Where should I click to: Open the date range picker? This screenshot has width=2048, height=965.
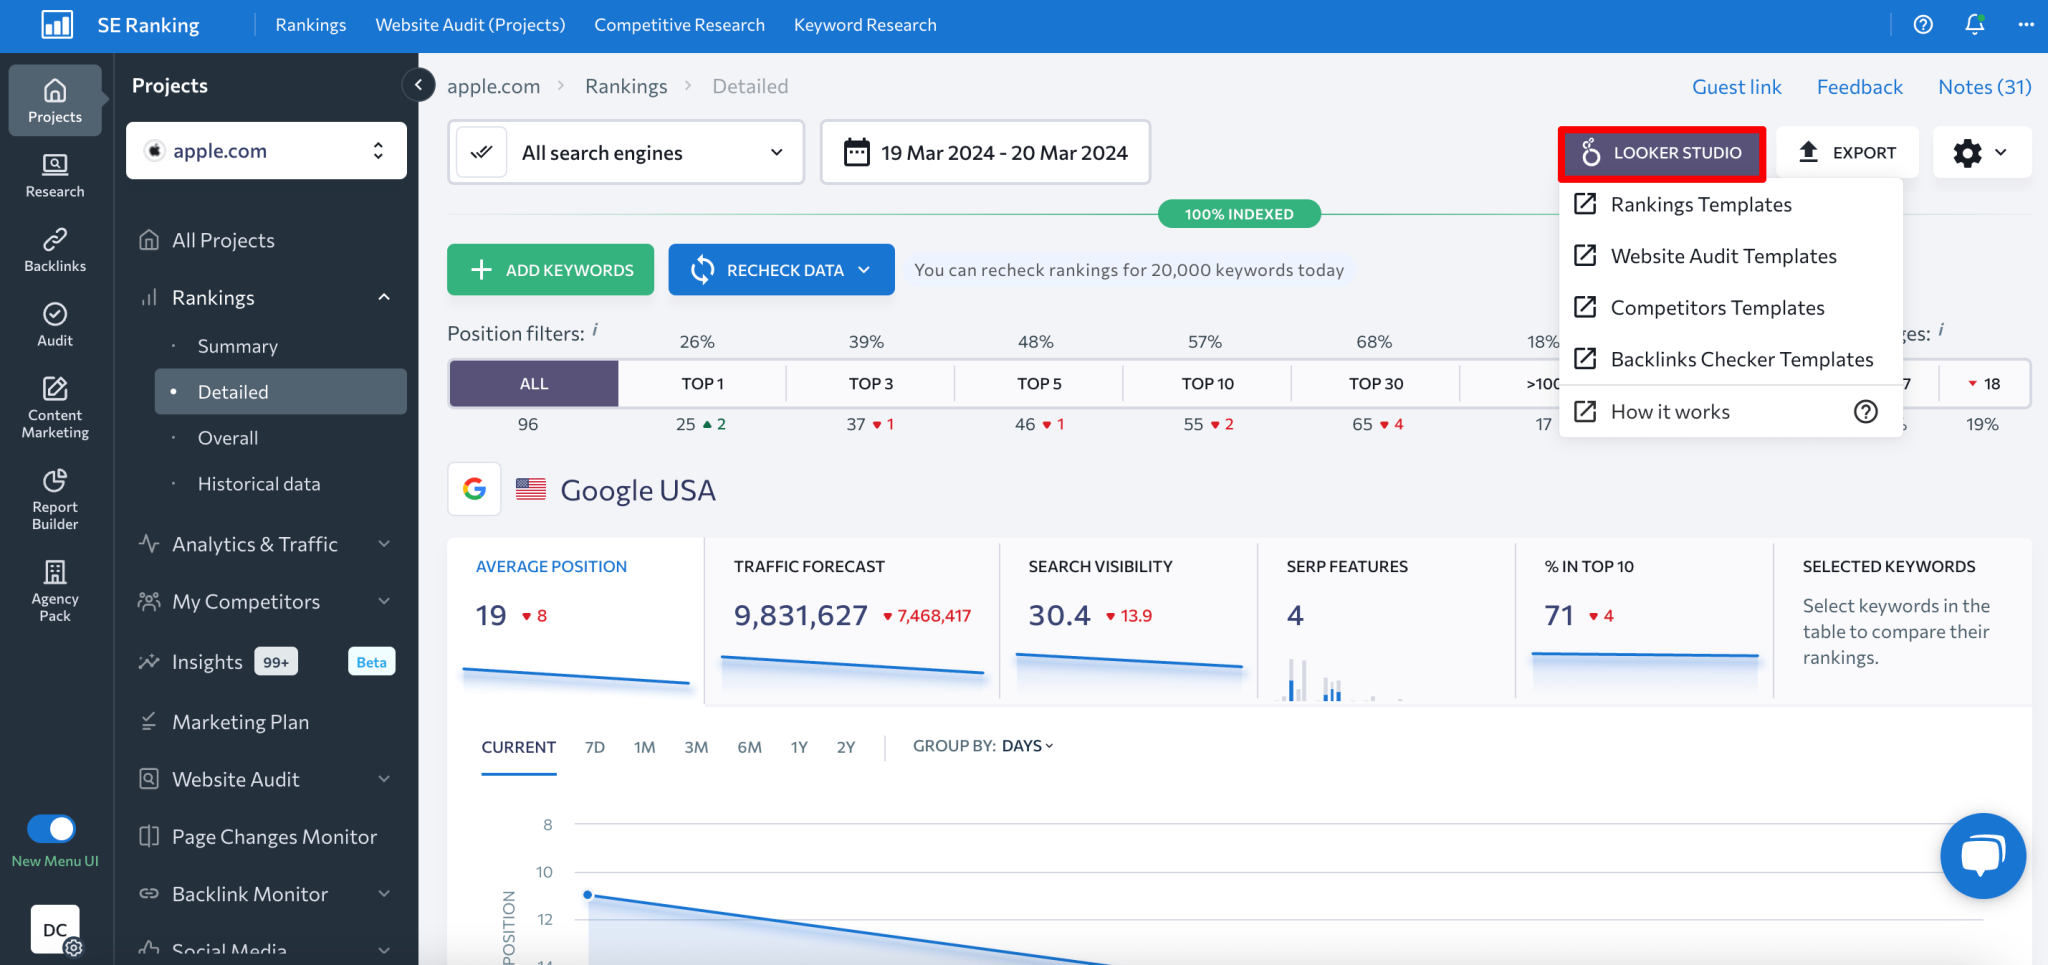[x=985, y=152]
